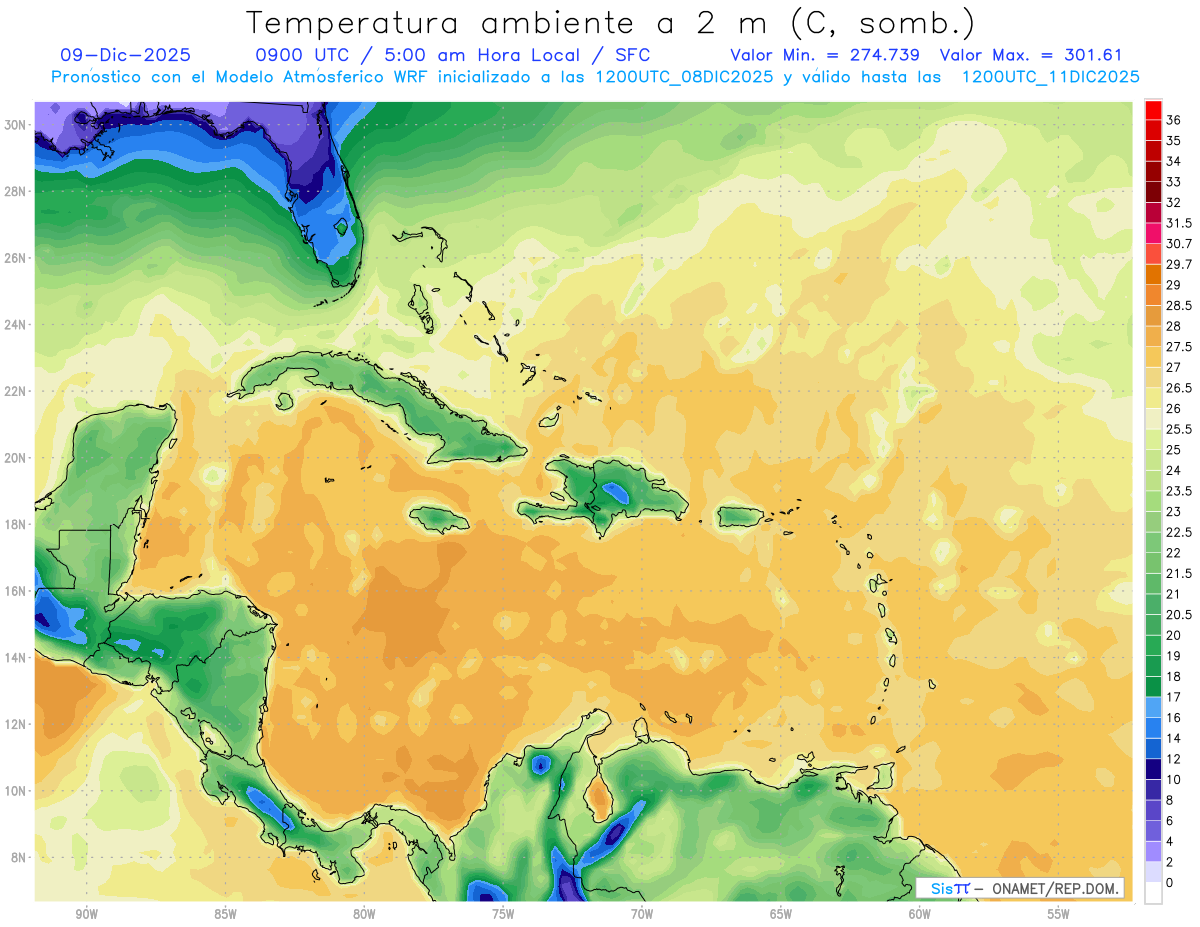
Task: Select the "Valor Min. = 274.739" readout
Action: (x=825, y=55)
